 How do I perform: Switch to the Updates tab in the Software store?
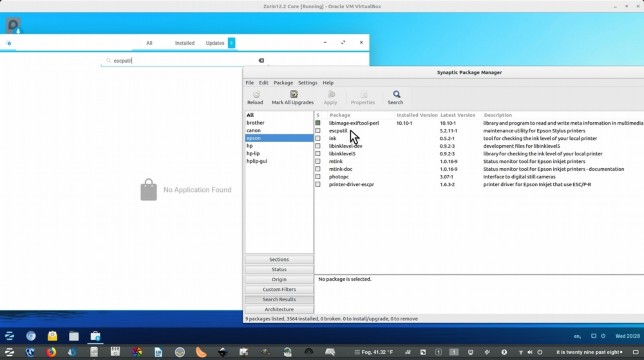[x=215, y=43]
